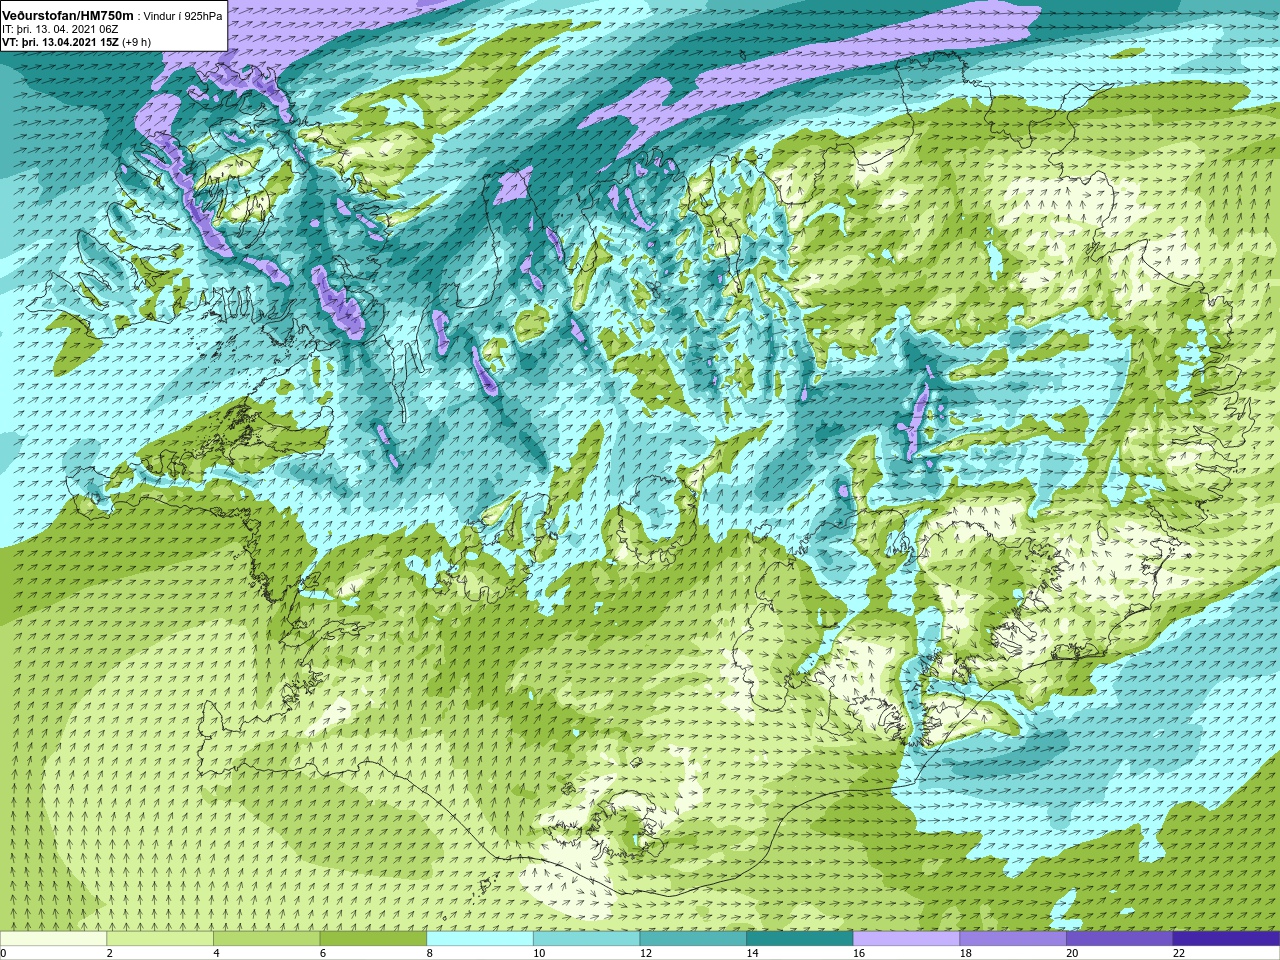This screenshot has height=960, width=1280.
Task: Click the 'Vindur í 925hPa' label
Action: click(183, 16)
